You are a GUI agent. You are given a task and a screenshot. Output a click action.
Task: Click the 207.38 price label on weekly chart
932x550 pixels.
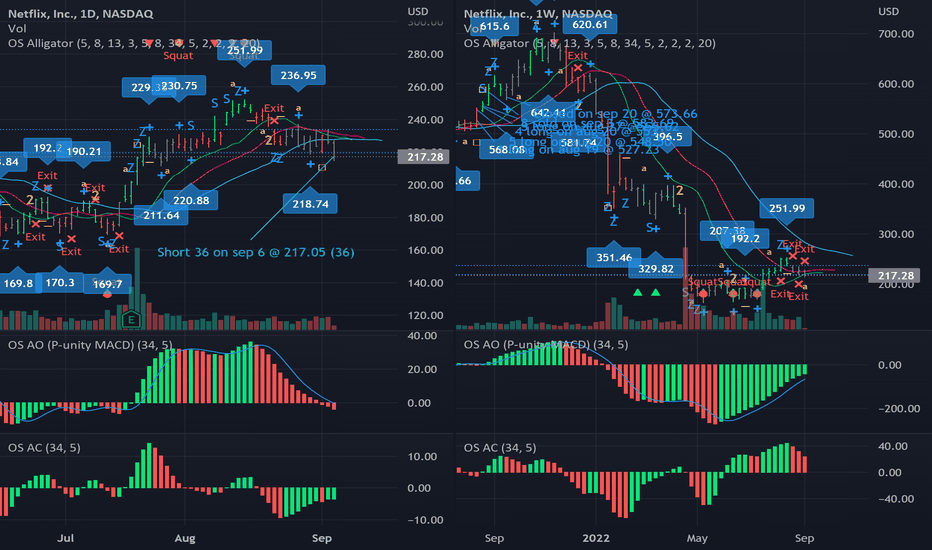pos(727,231)
